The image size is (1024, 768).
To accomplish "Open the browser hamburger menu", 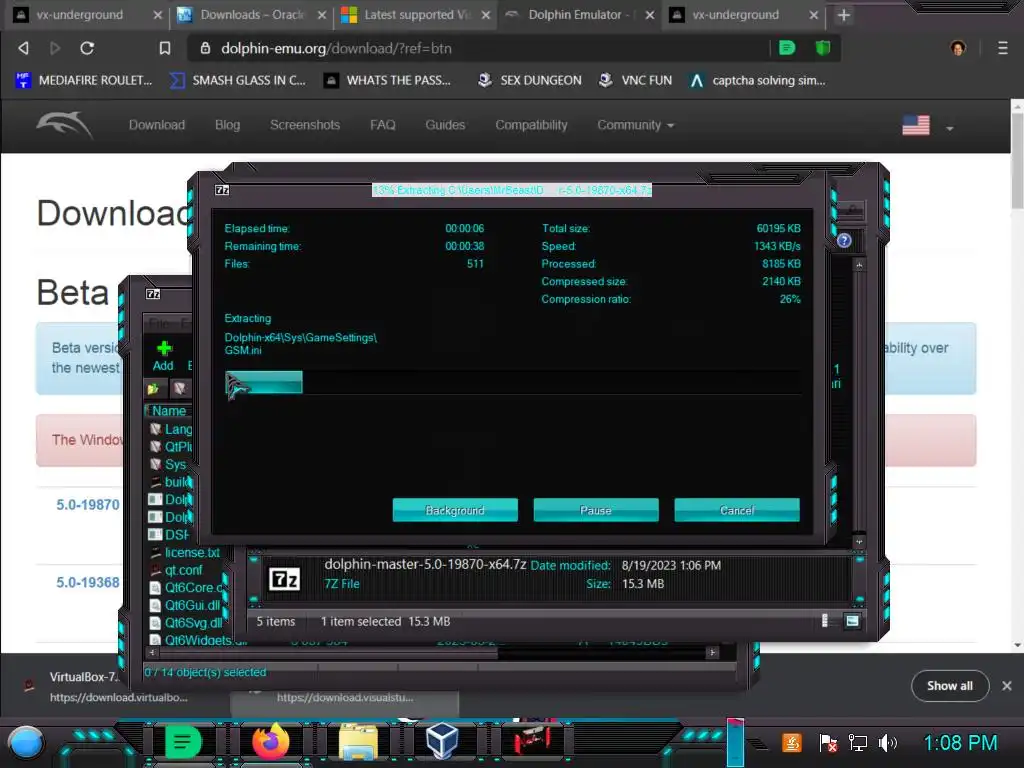I will click(1003, 48).
